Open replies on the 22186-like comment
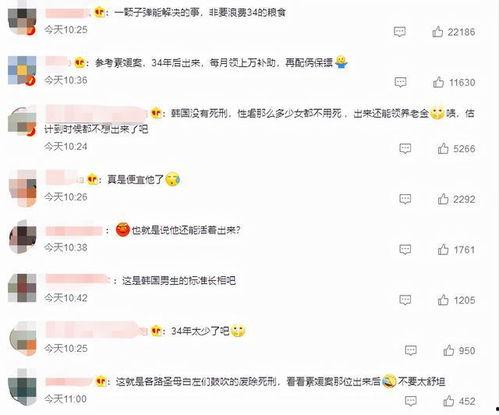Image resolution: width=499 pixels, height=415 pixels. point(400,32)
